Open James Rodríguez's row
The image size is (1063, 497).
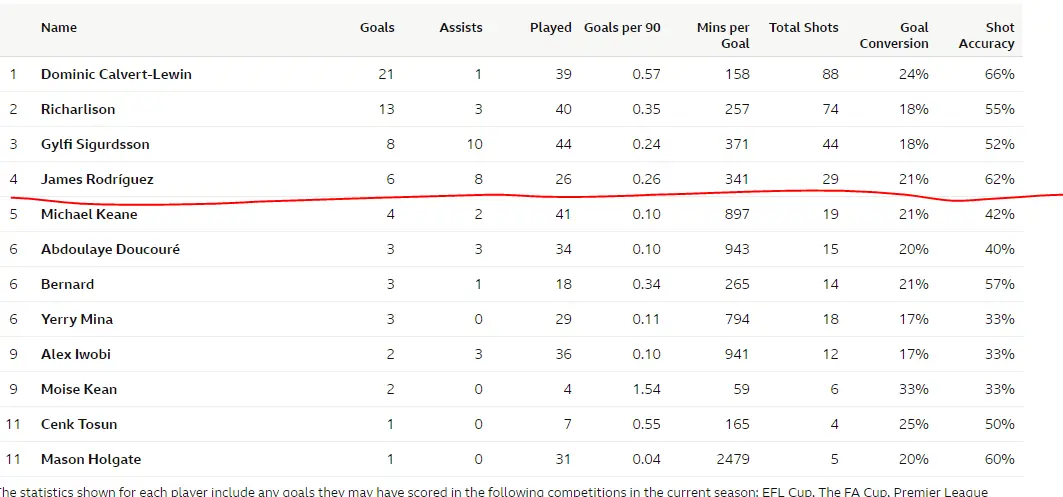click(x=97, y=179)
